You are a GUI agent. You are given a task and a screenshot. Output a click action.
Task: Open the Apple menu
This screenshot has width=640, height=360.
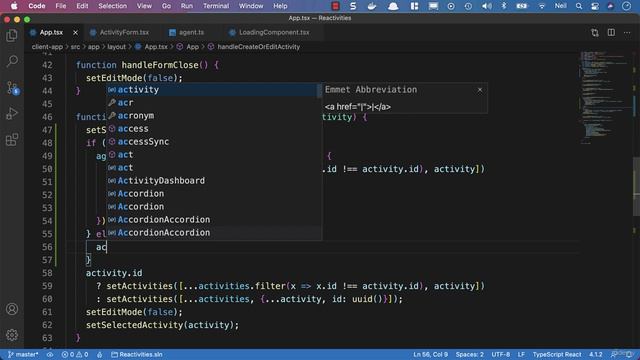coord(14,6)
